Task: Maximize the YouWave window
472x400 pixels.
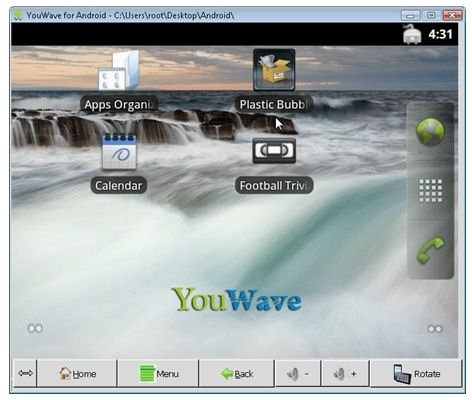Action: (431, 15)
